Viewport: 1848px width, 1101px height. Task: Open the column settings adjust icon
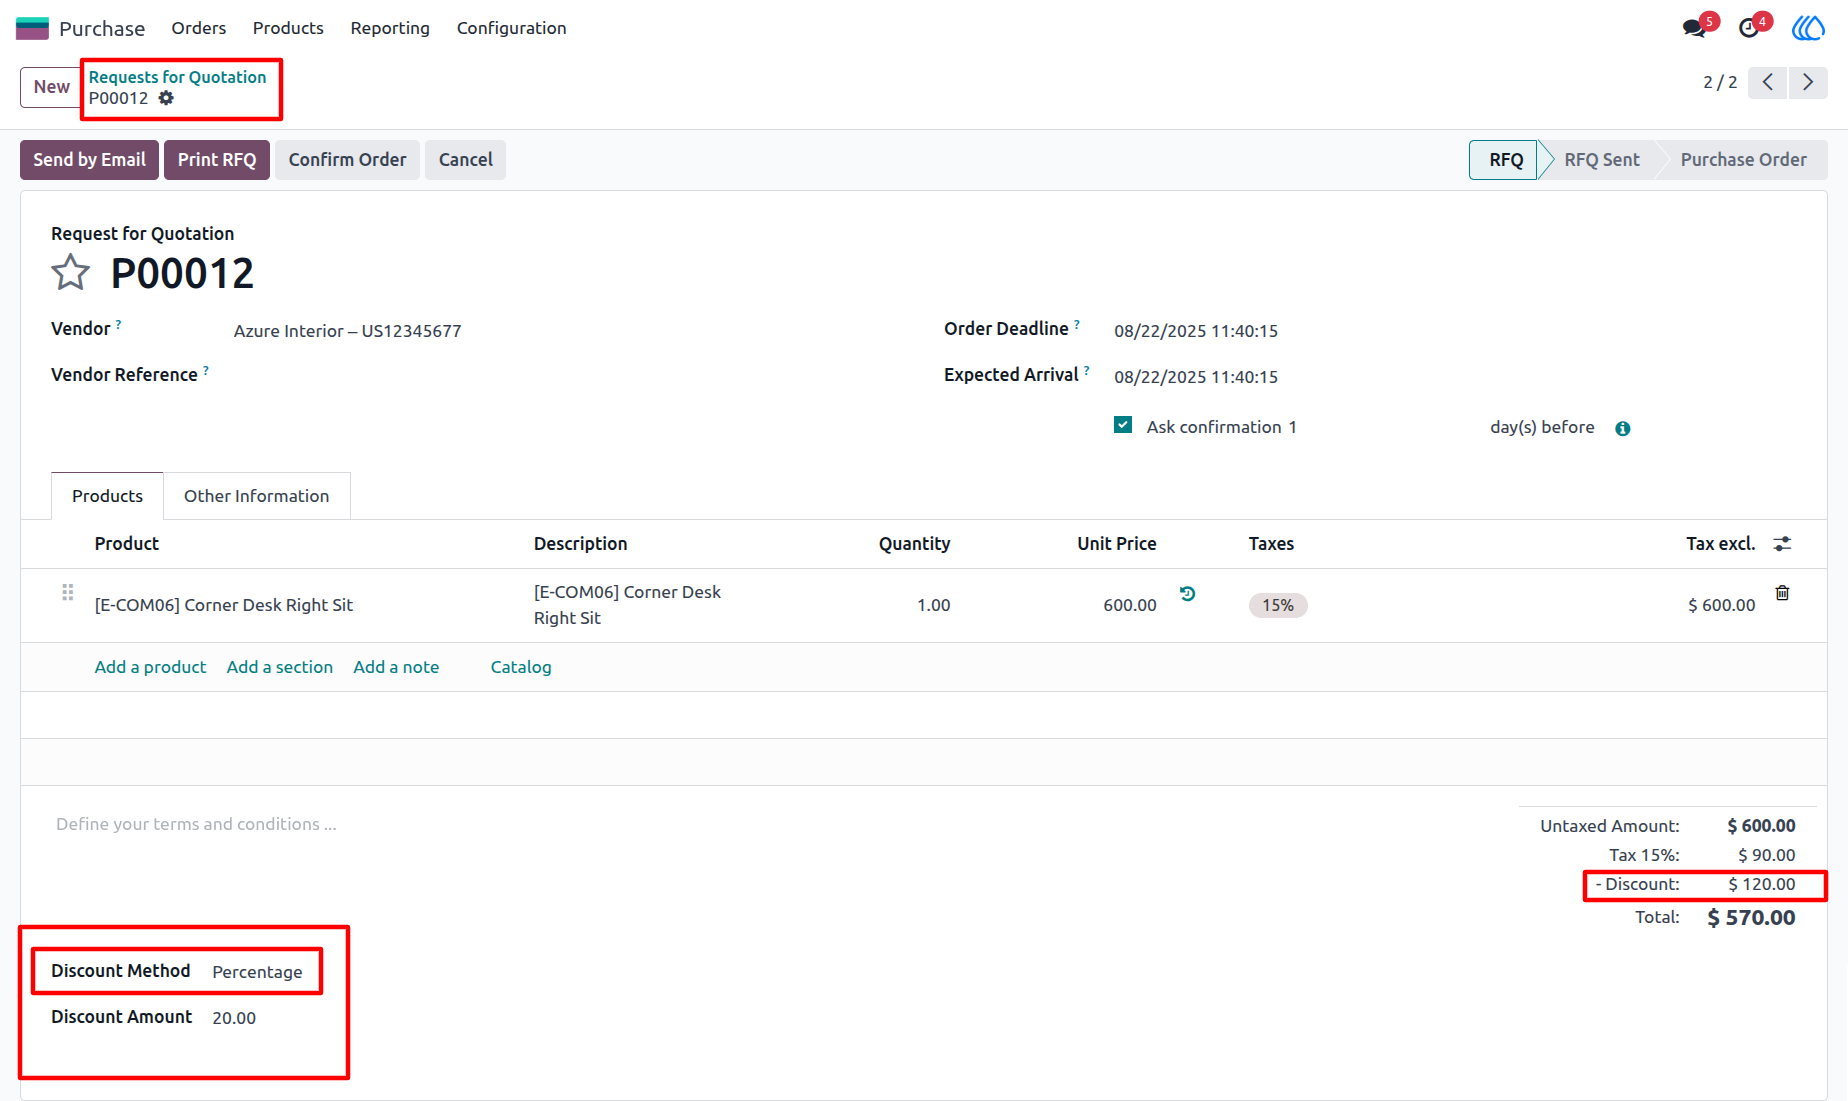(x=1782, y=544)
